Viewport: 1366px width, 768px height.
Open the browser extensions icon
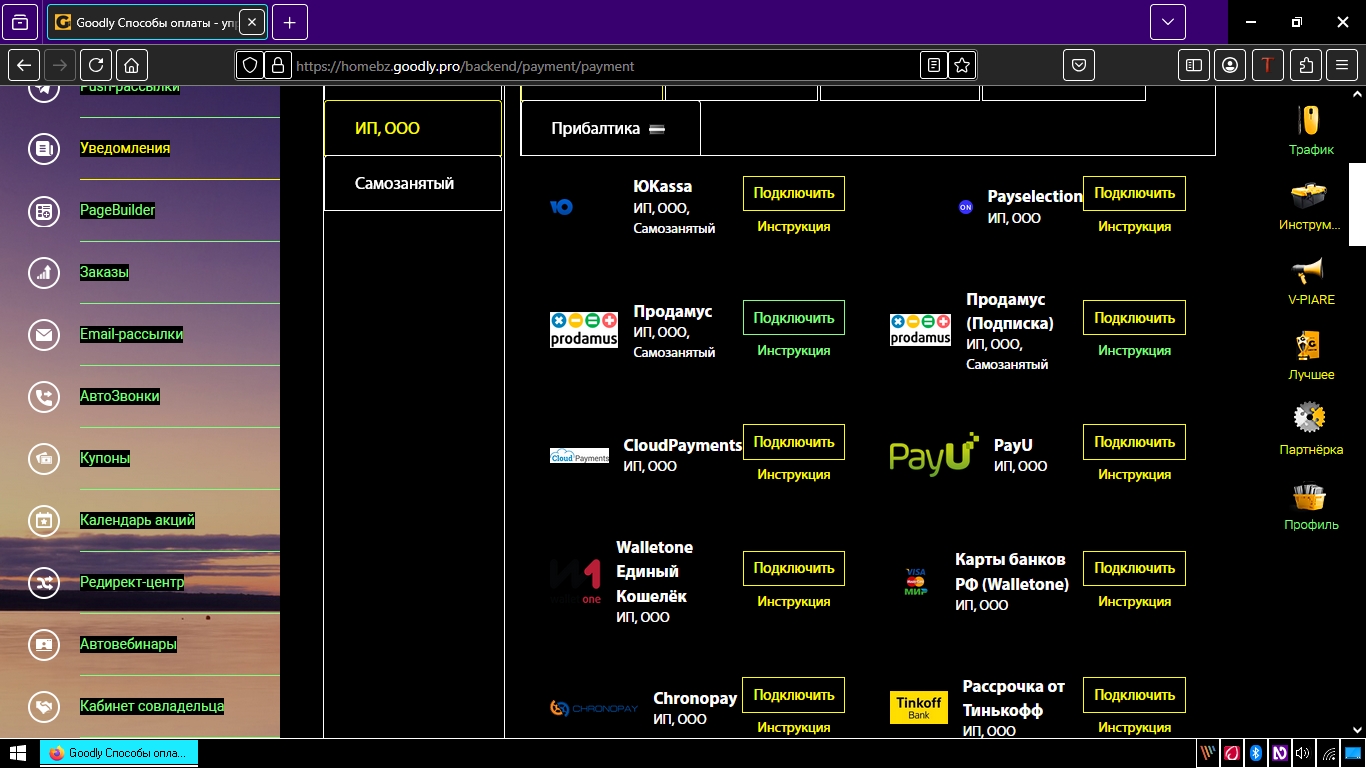pos(1306,65)
